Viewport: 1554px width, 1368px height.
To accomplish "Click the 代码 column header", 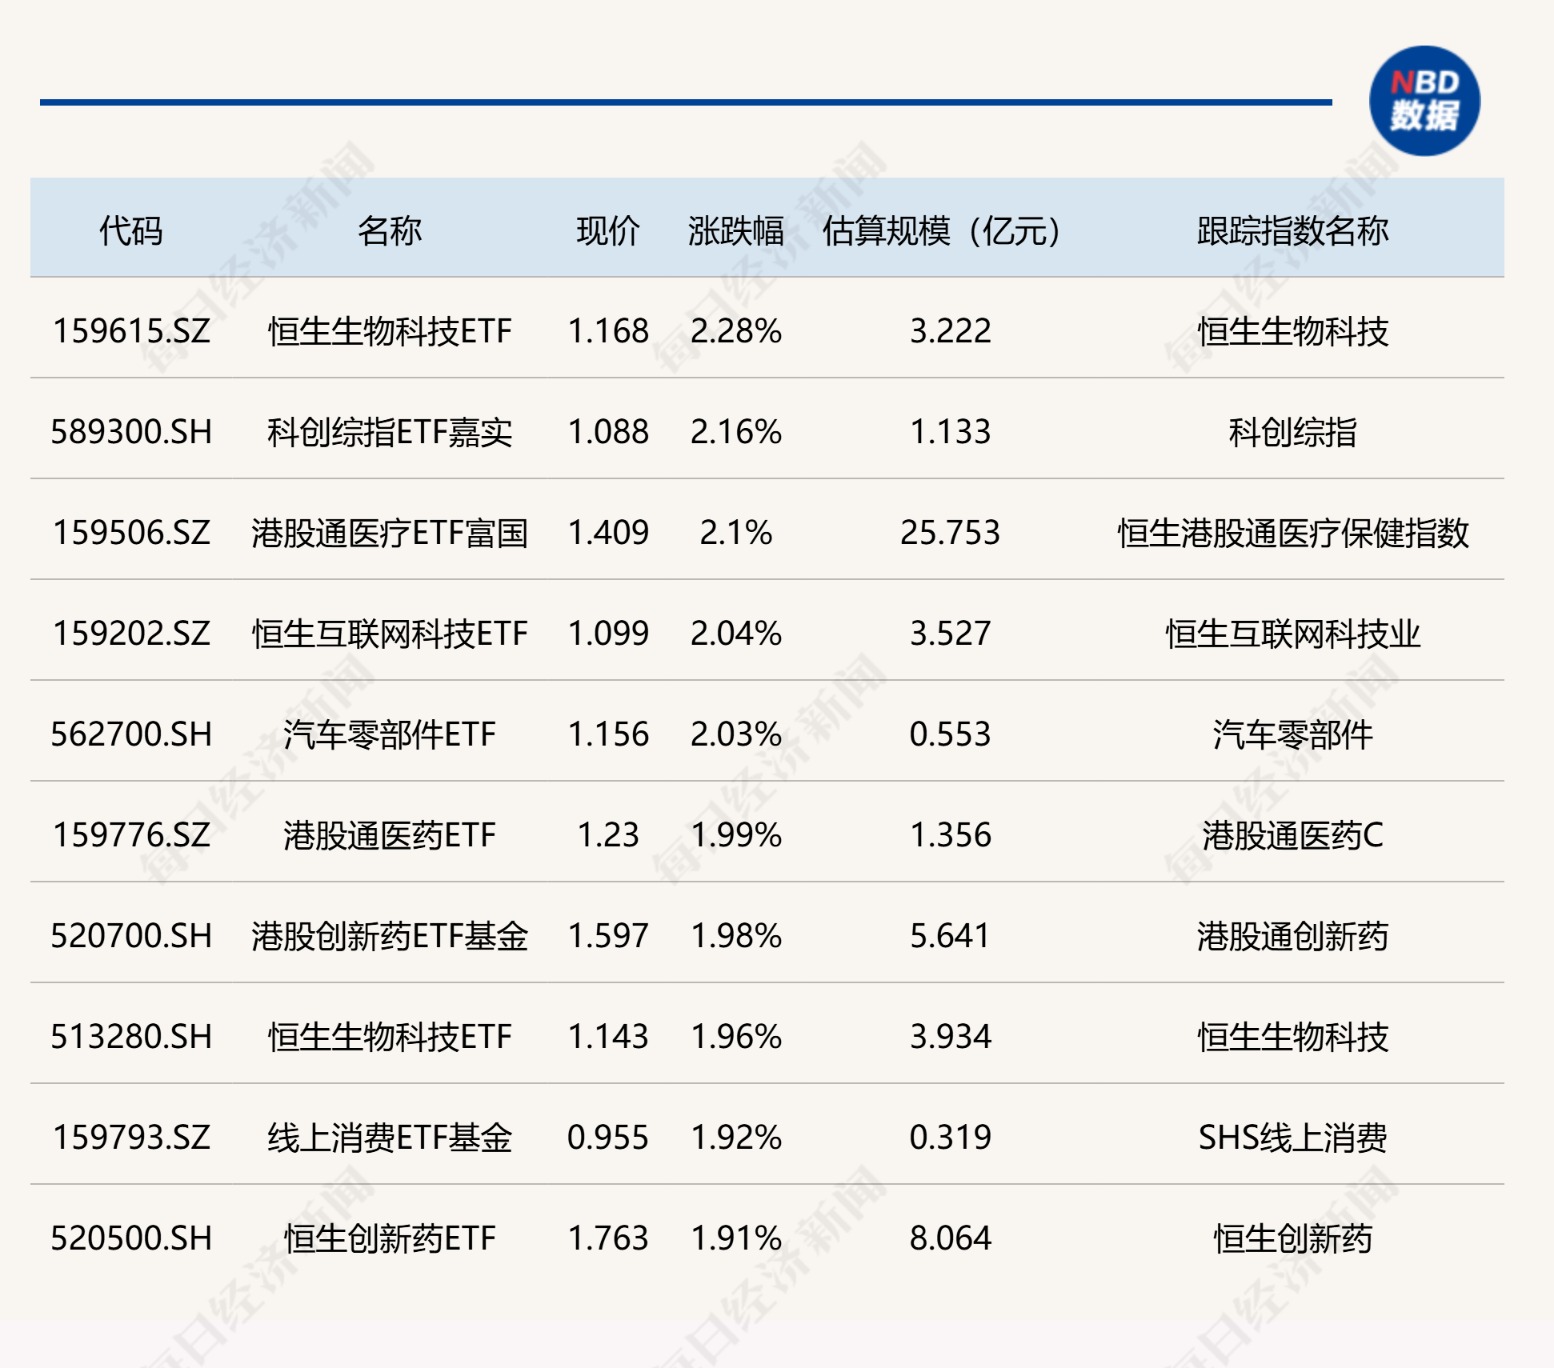I will (x=131, y=231).
